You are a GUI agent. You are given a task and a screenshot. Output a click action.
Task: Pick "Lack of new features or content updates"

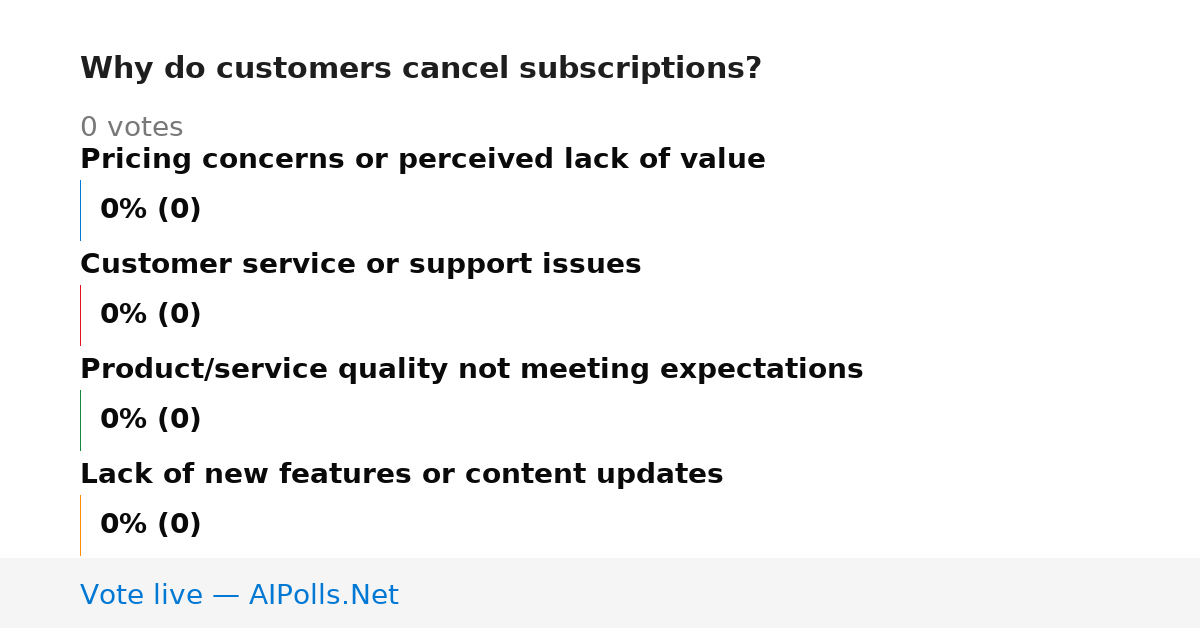tap(401, 475)
